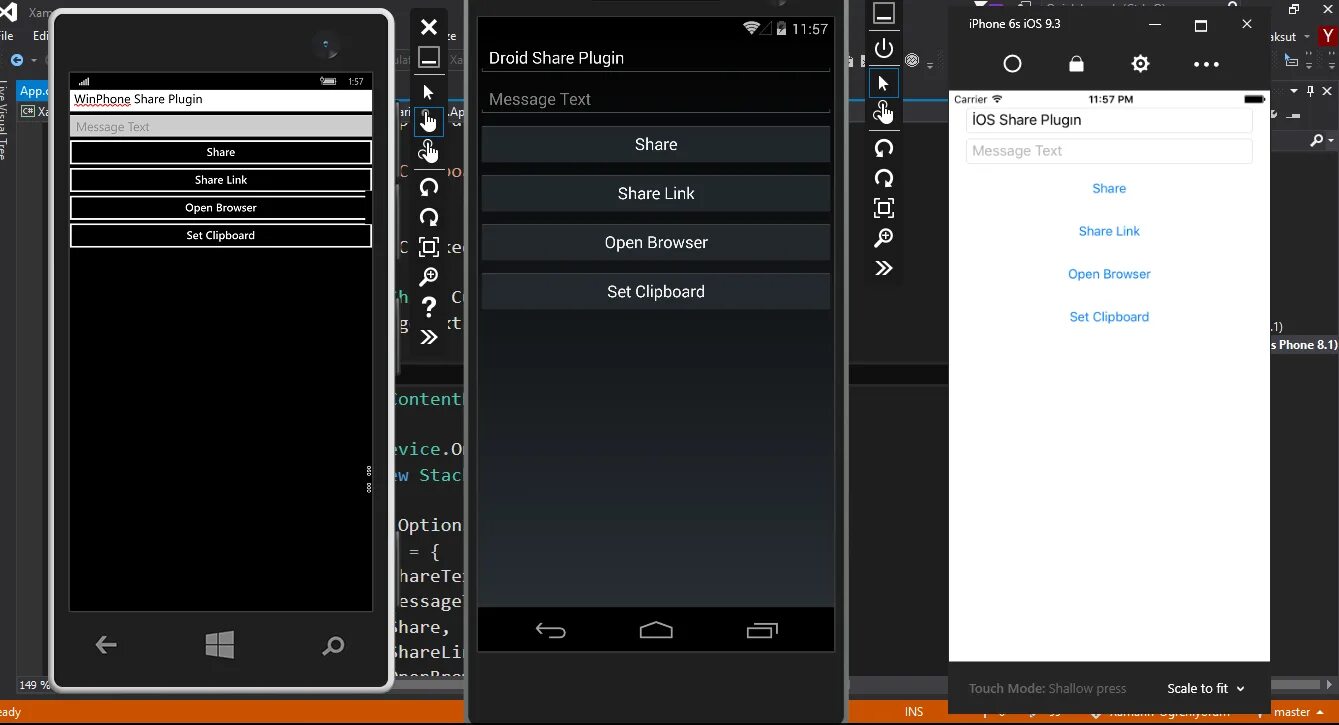The width and height of the screenshot is (1339, 725).
Task: Open more options ellipsis in iPhone simulator
Action: coord(1206,64)
